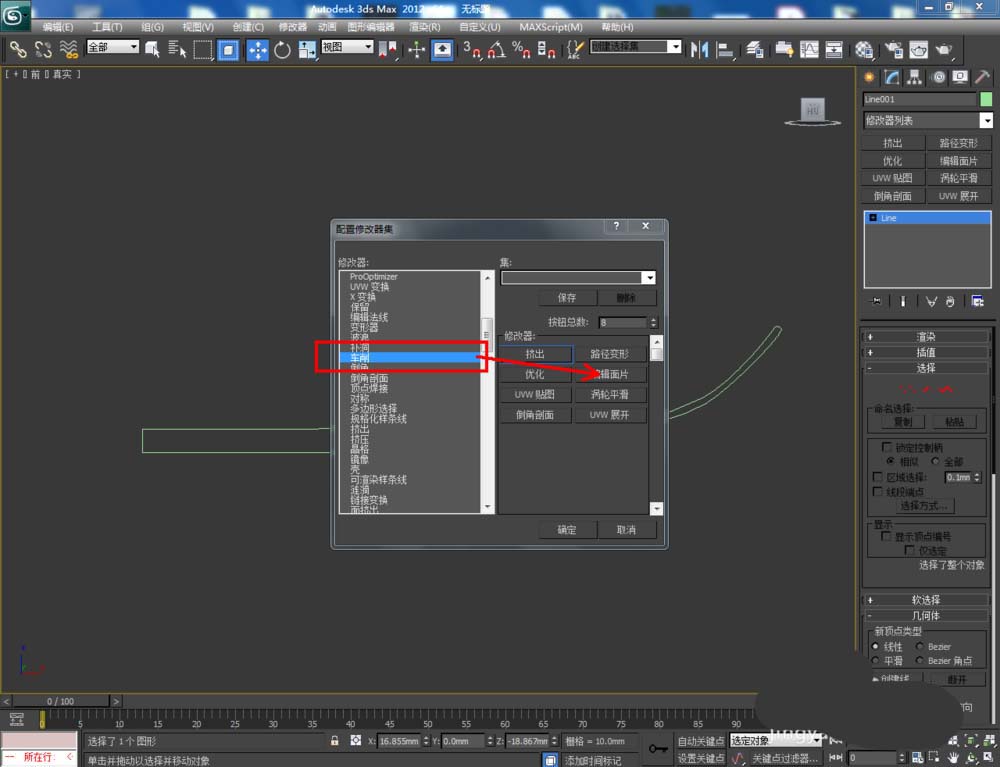Click the Select Object arrow tool
1000x767 pixels.
(153, 49)
